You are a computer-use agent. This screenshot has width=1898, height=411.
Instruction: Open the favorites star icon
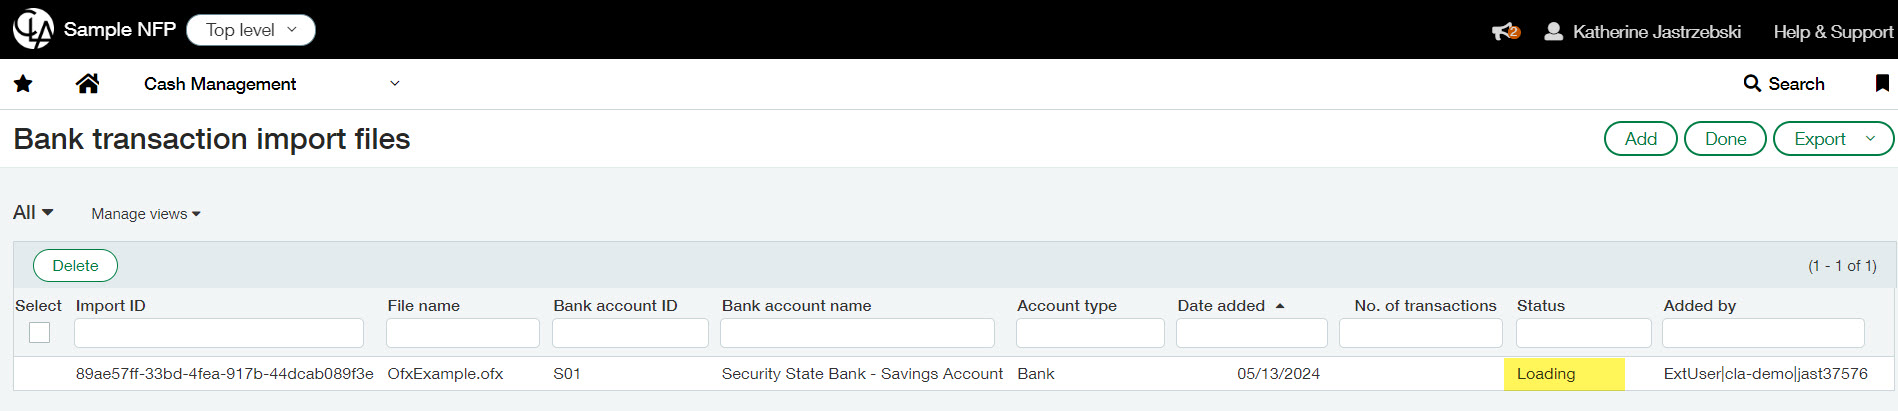tap(23, 84)
